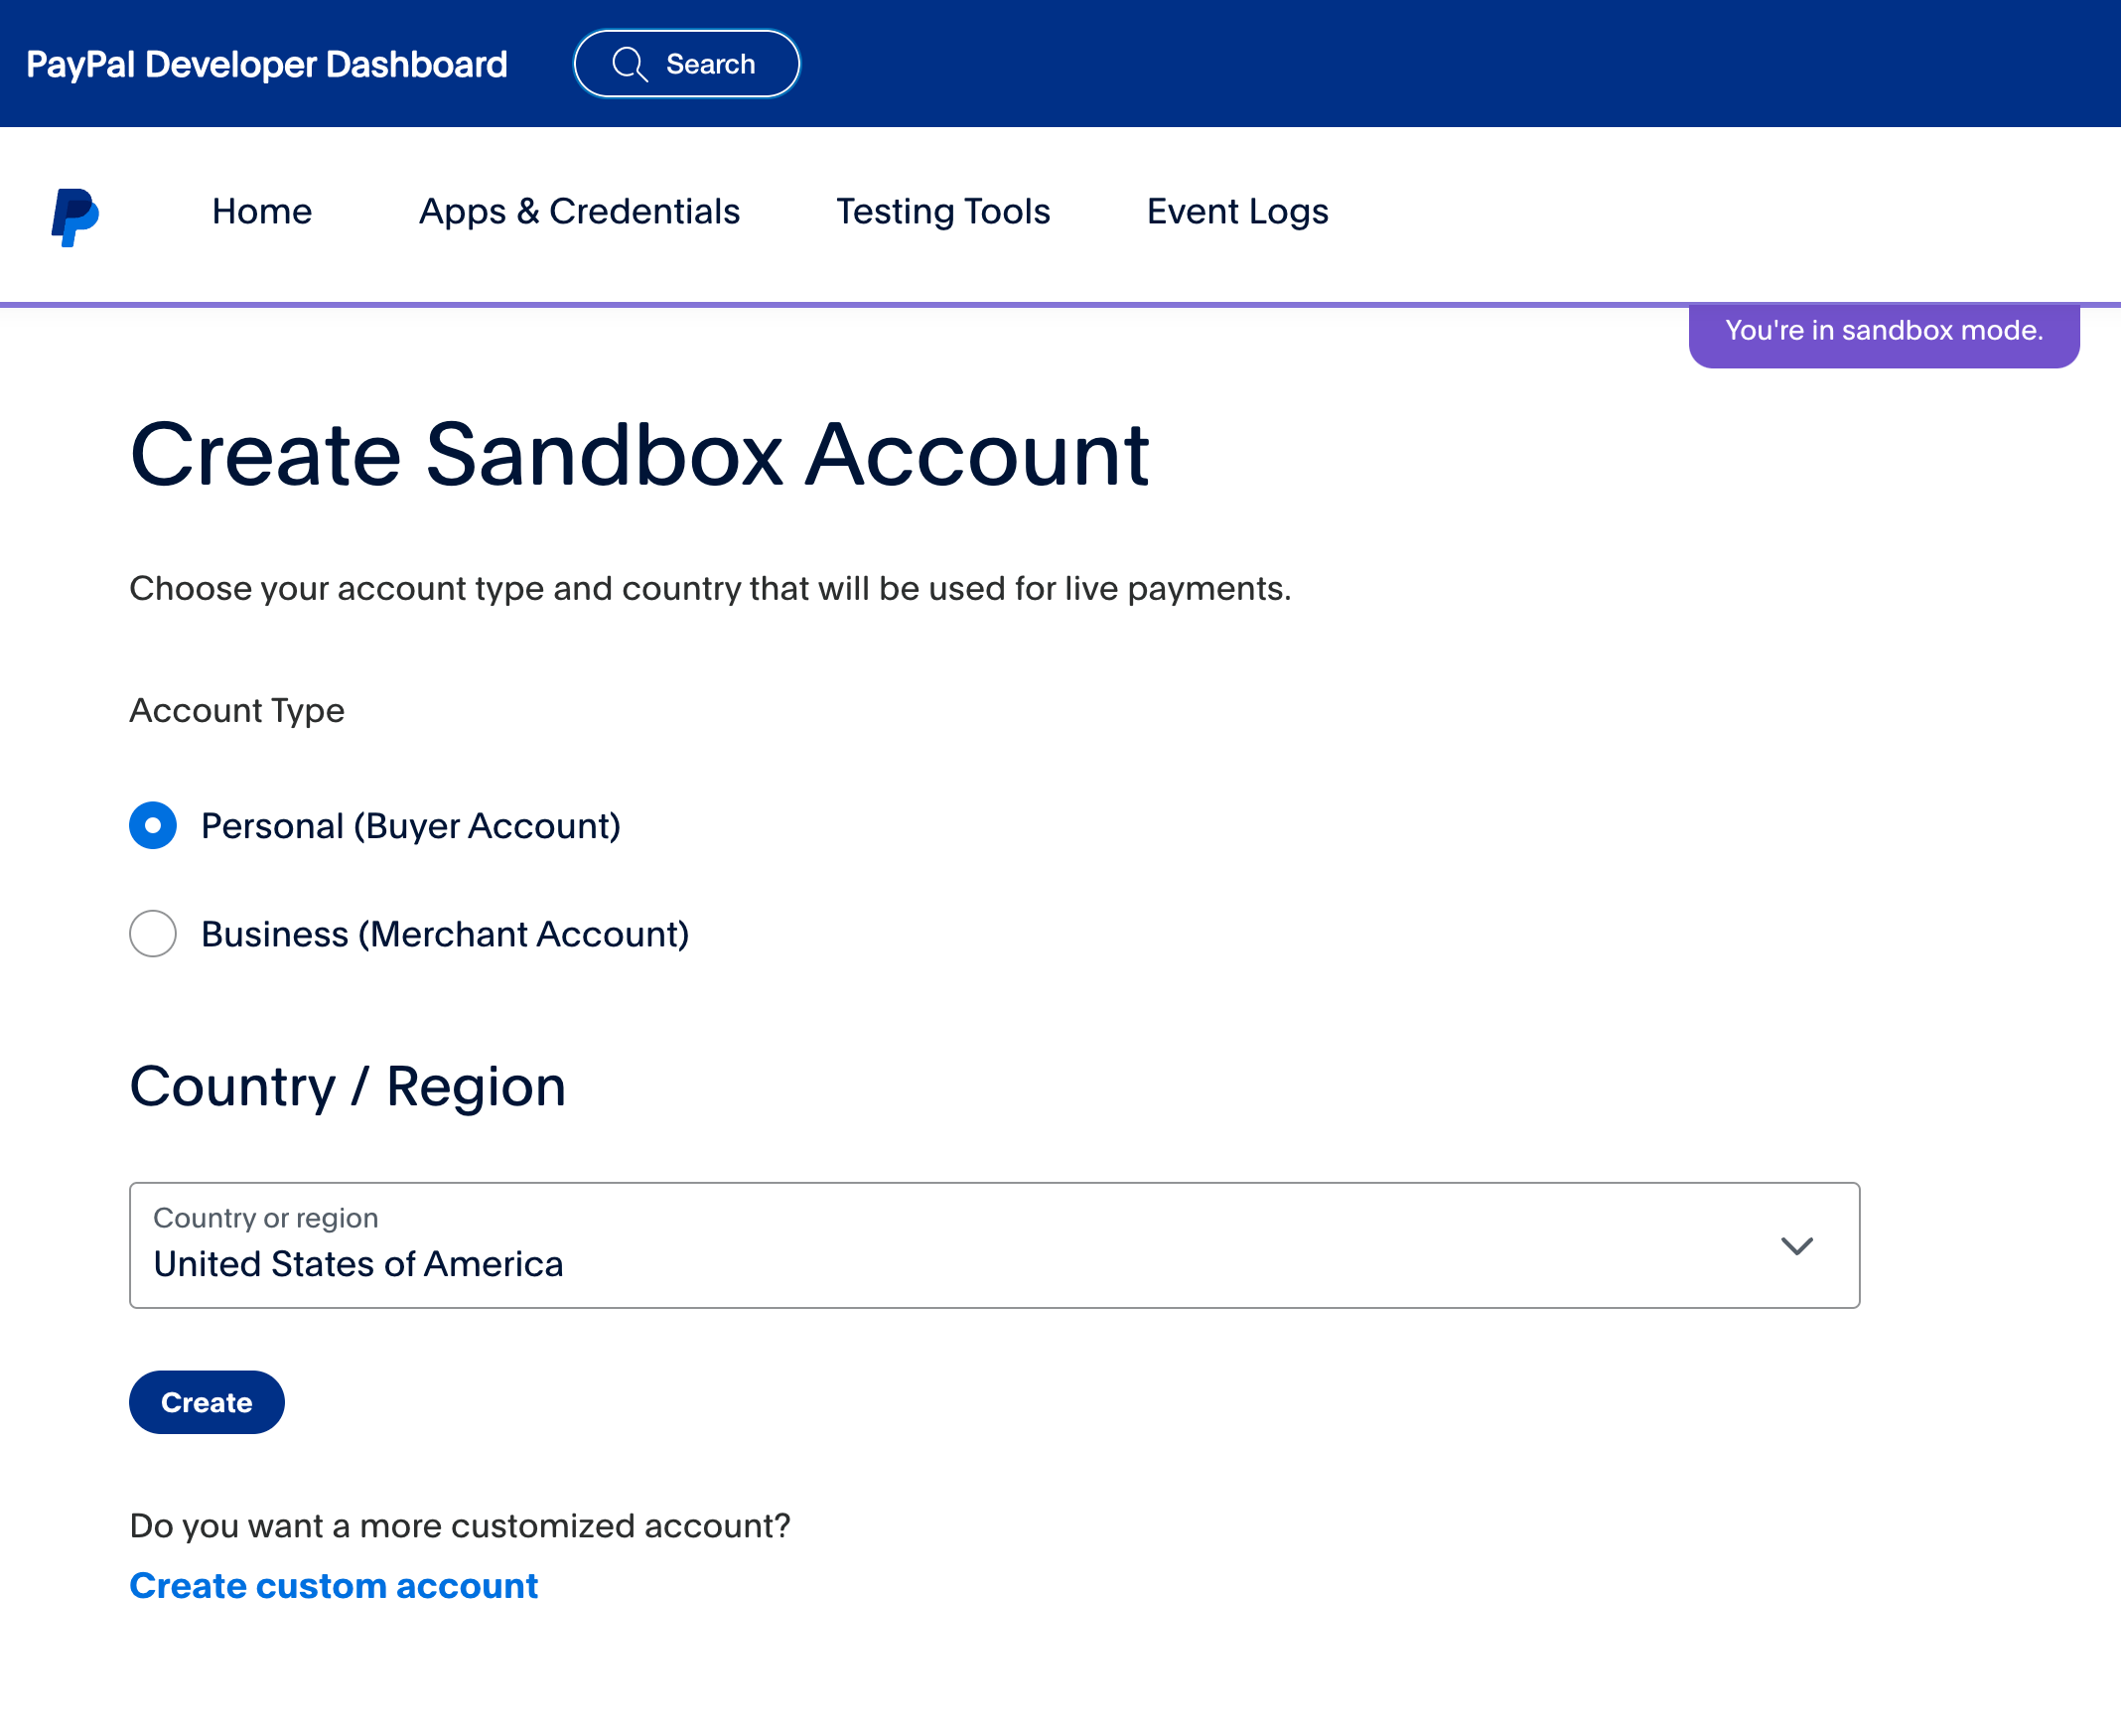The height and width of the screenshot is (1736, 2121).
Task: Click the Search pill button text
Action: [x=710, y=65]
